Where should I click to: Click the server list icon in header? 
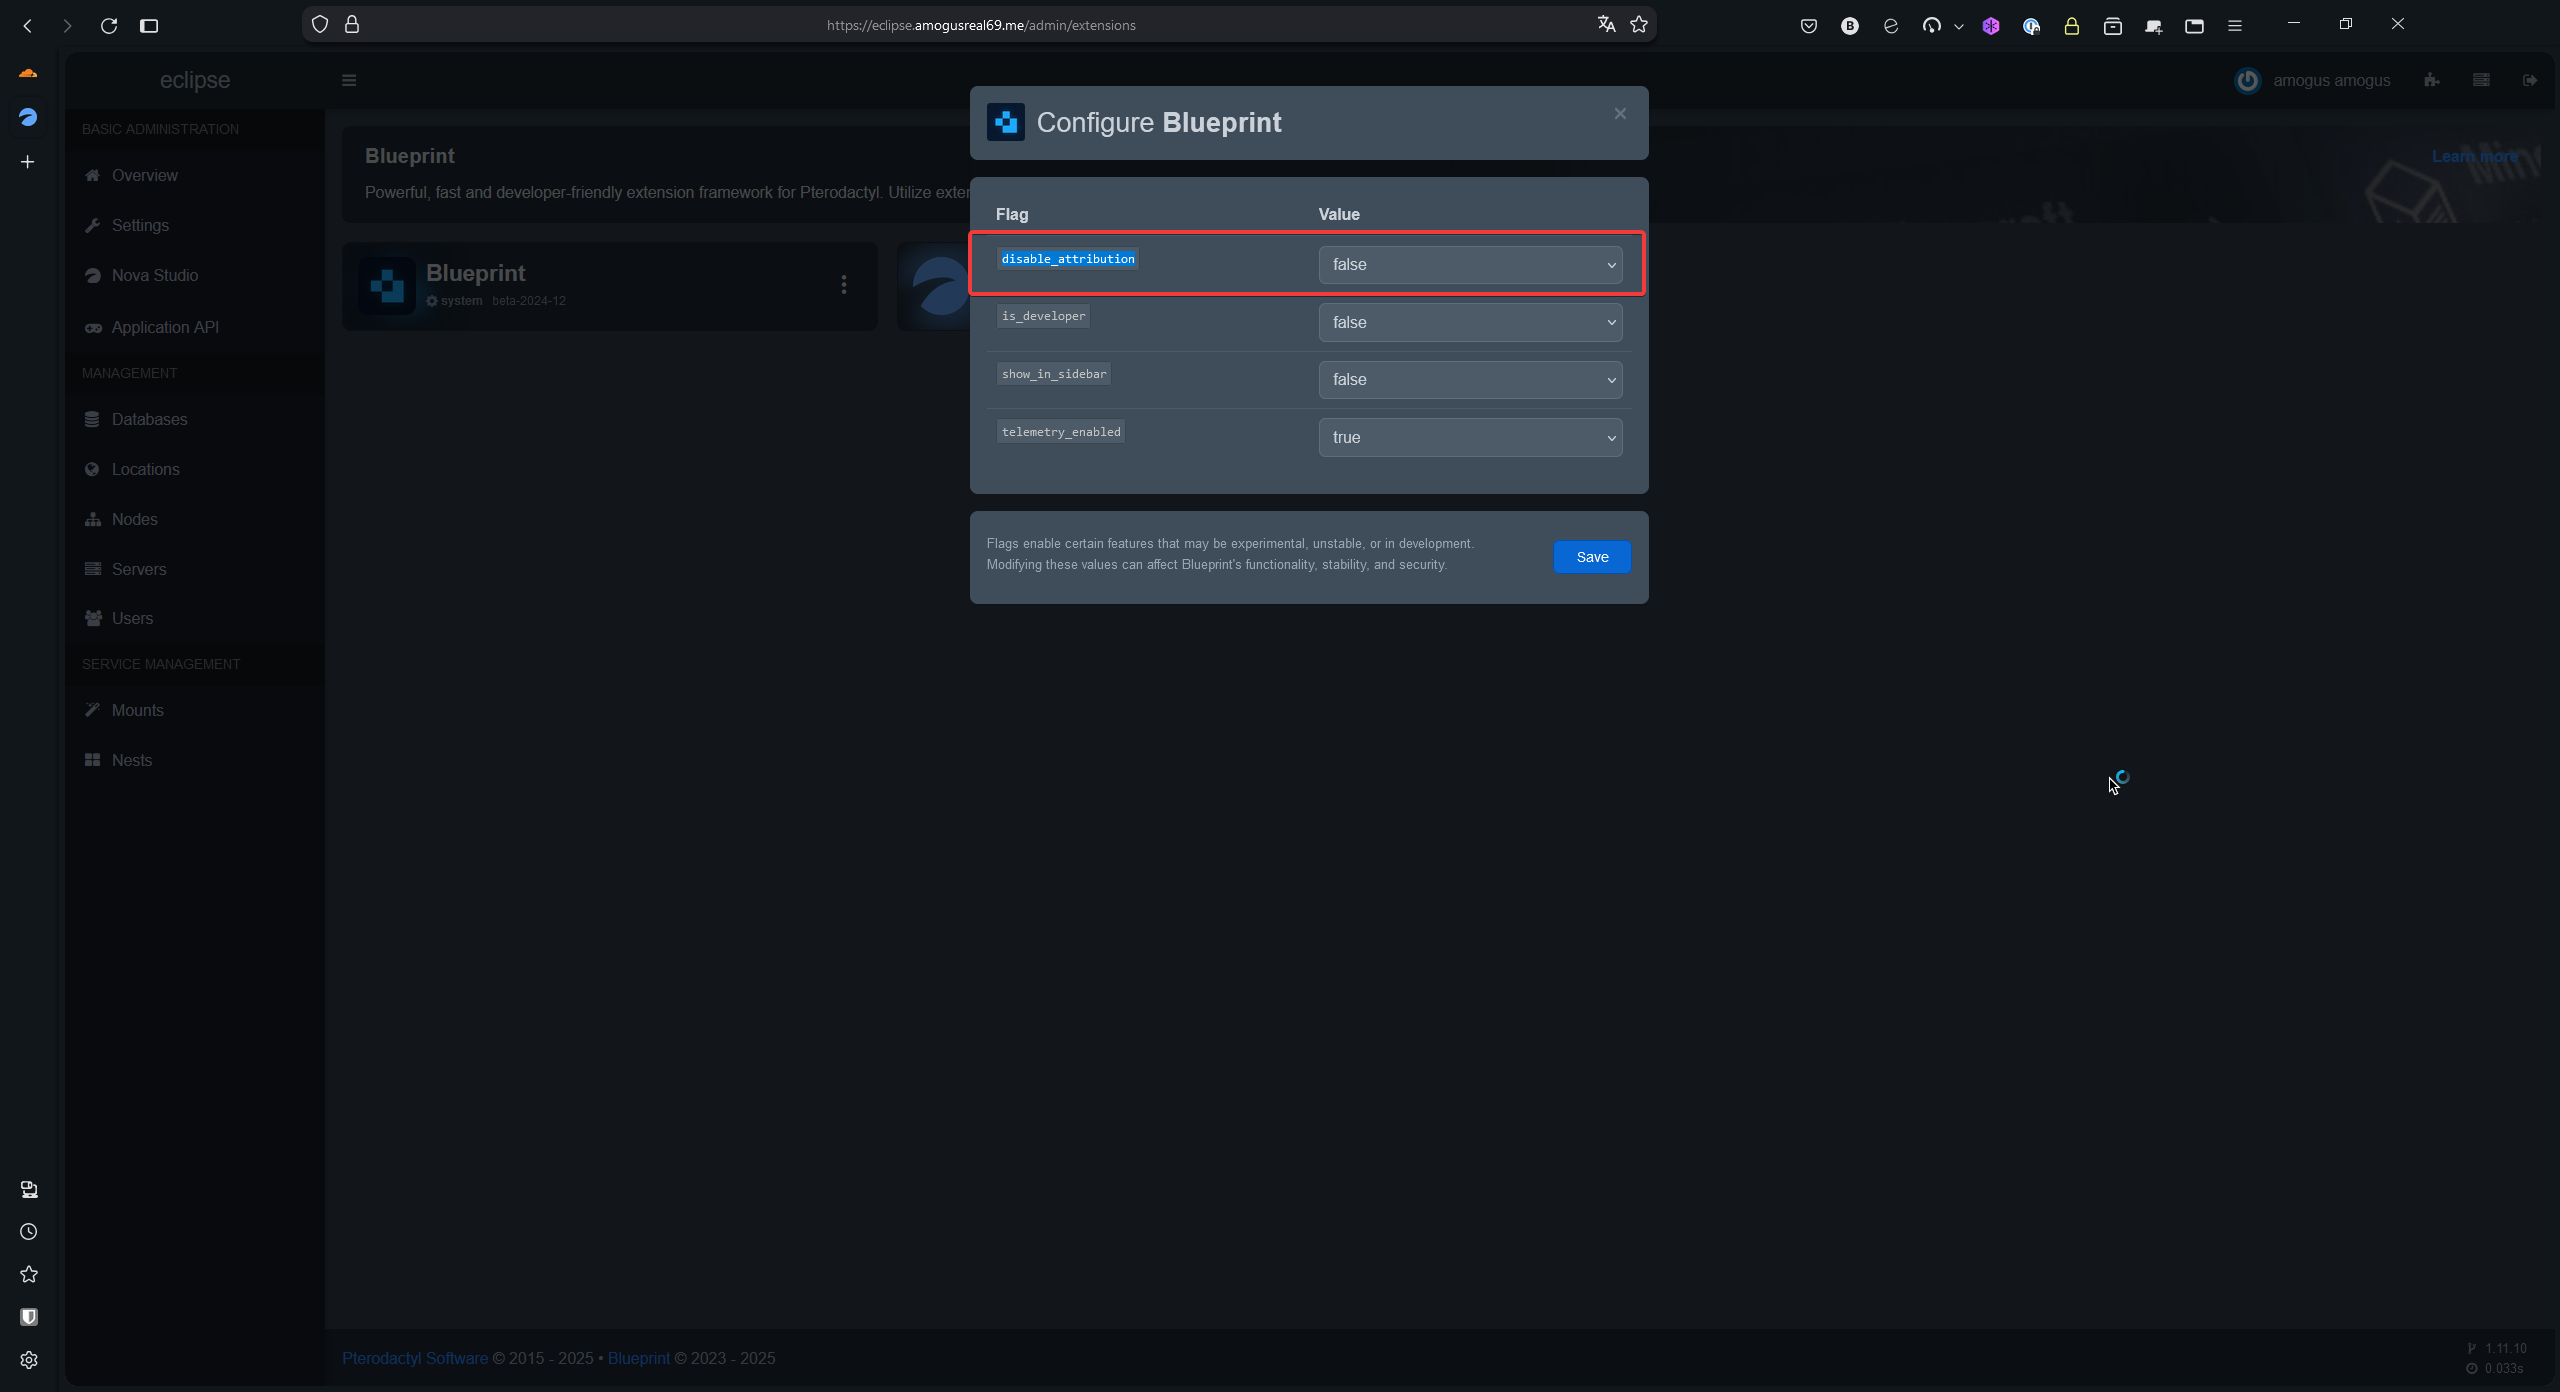pos(2481,80)
